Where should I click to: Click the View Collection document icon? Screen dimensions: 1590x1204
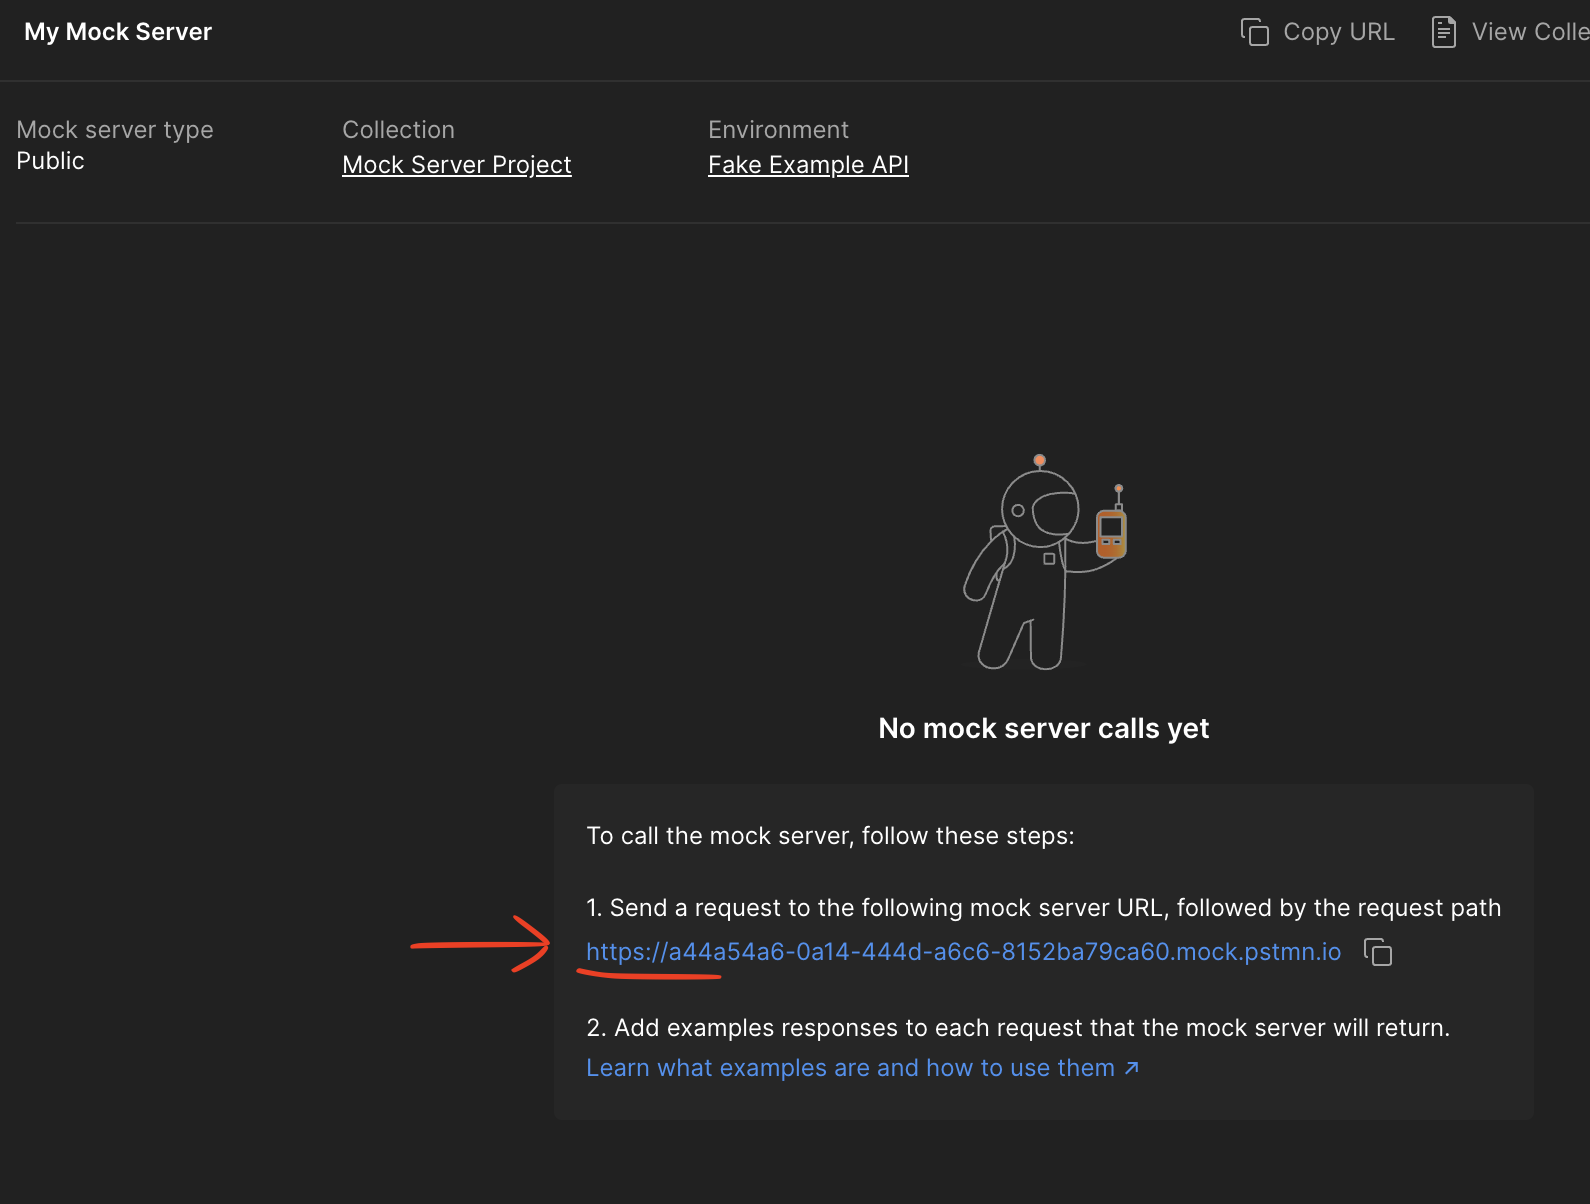[1443, 32]
